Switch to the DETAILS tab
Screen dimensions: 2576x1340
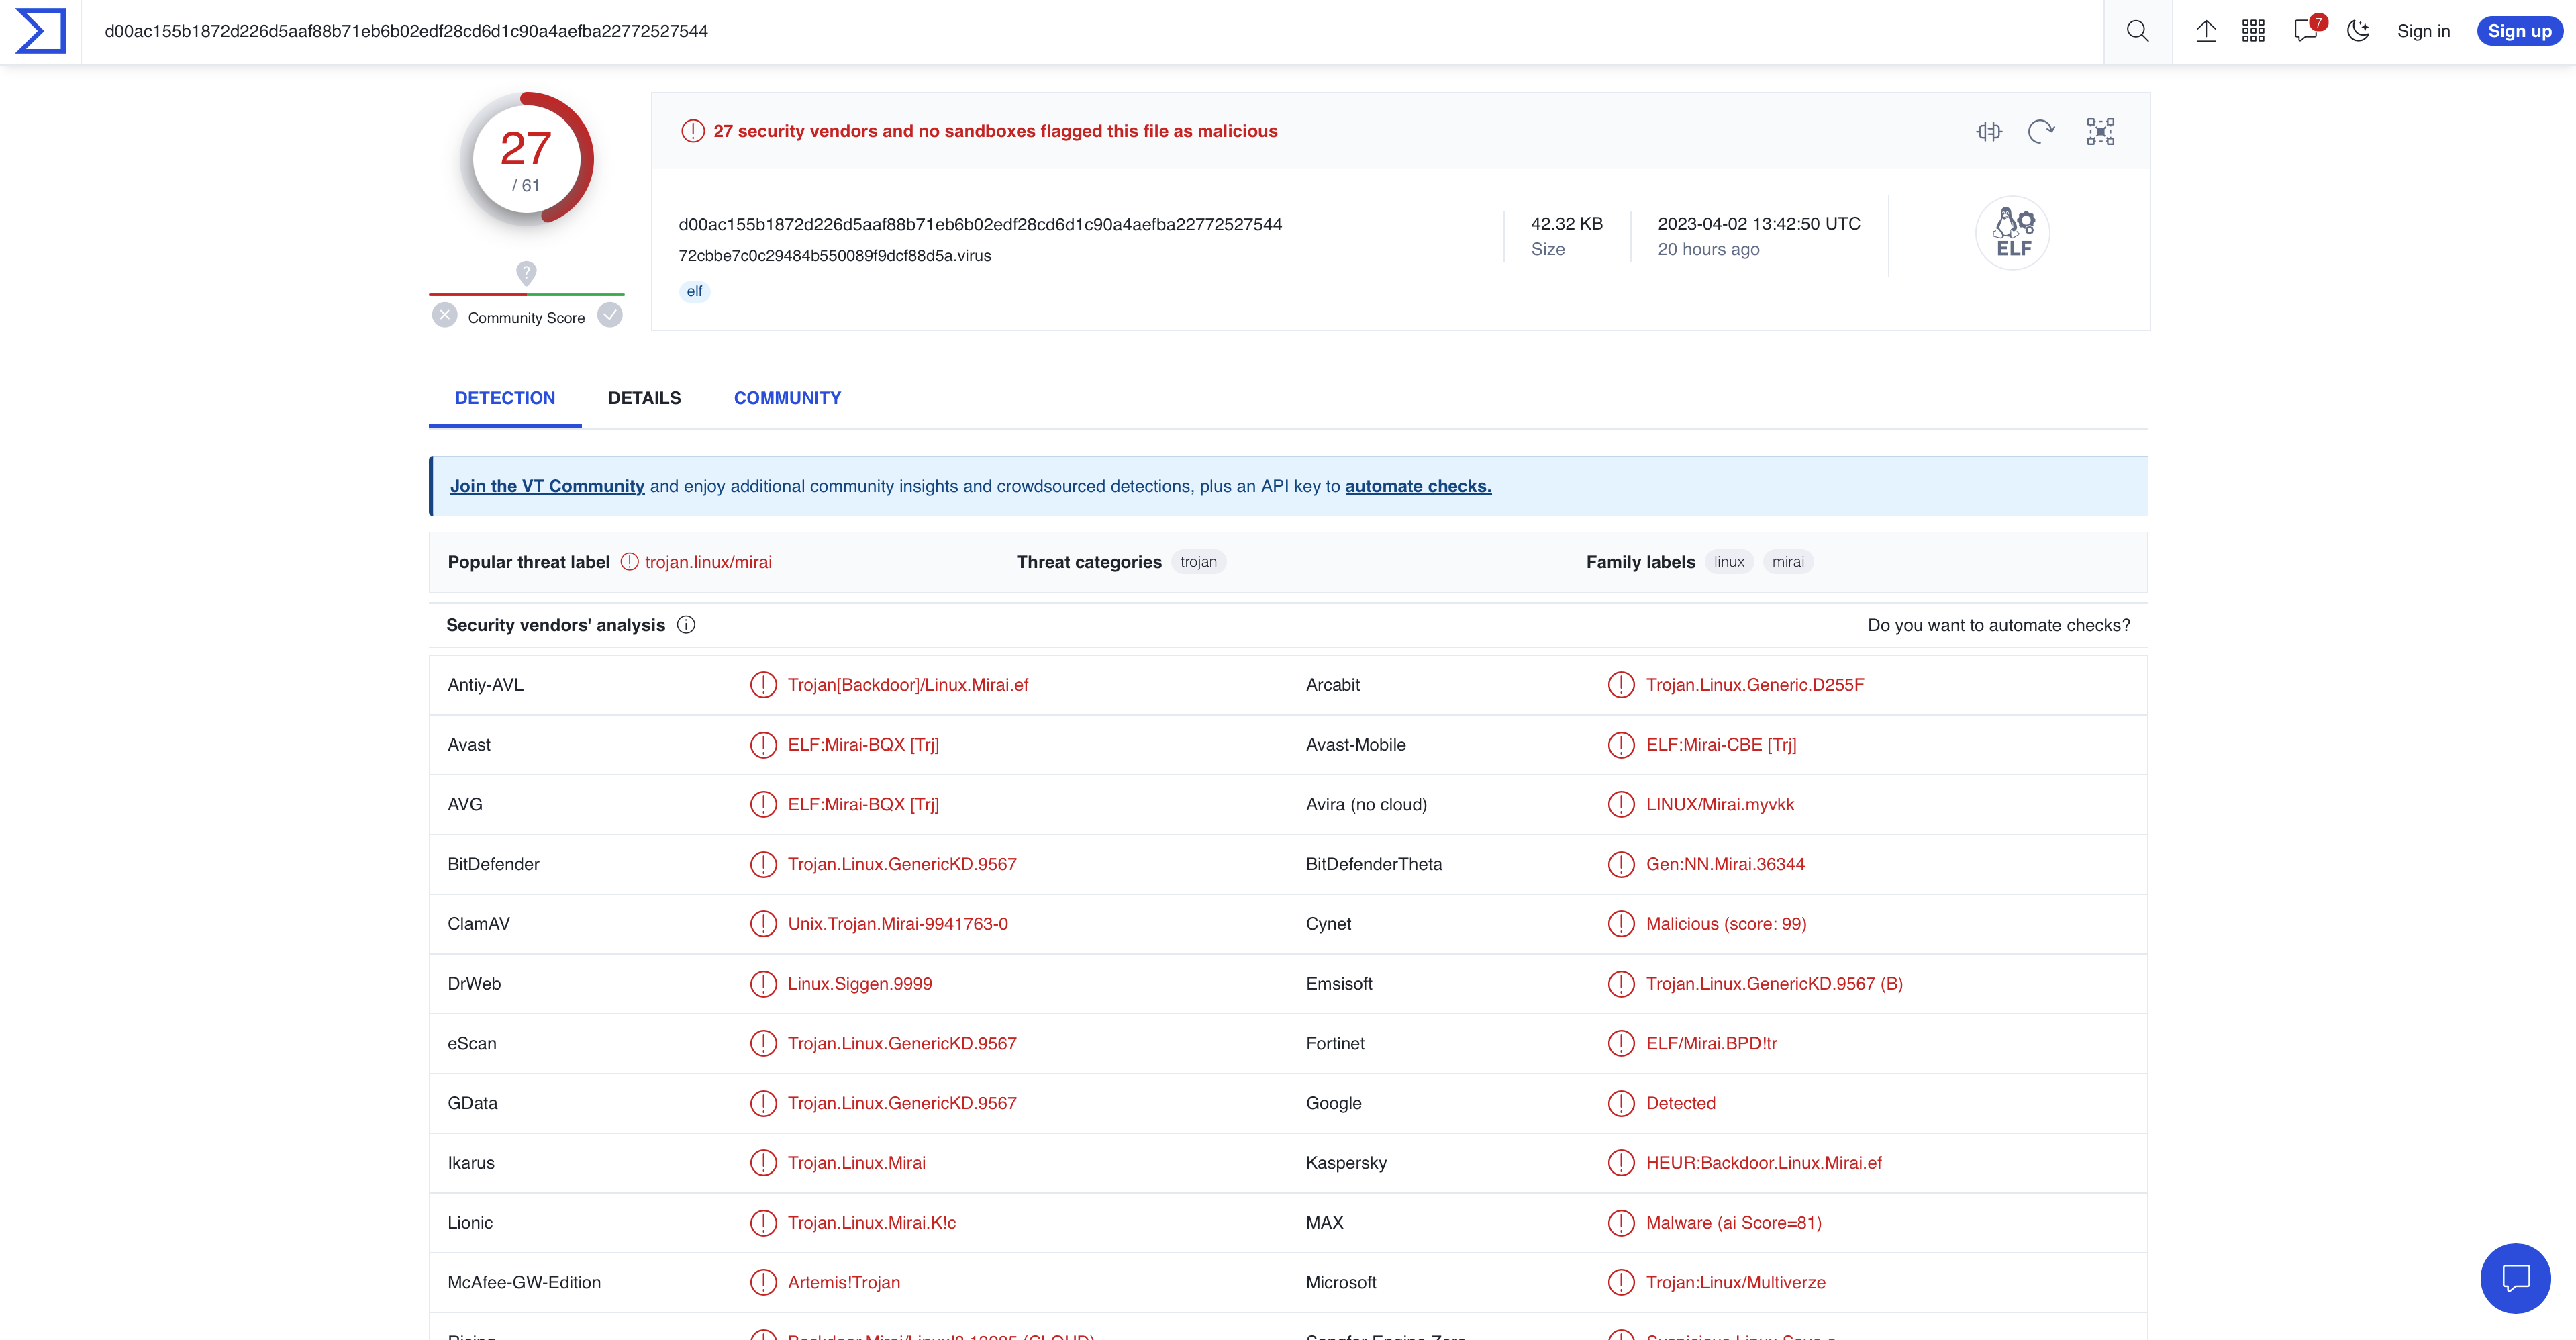644,398
